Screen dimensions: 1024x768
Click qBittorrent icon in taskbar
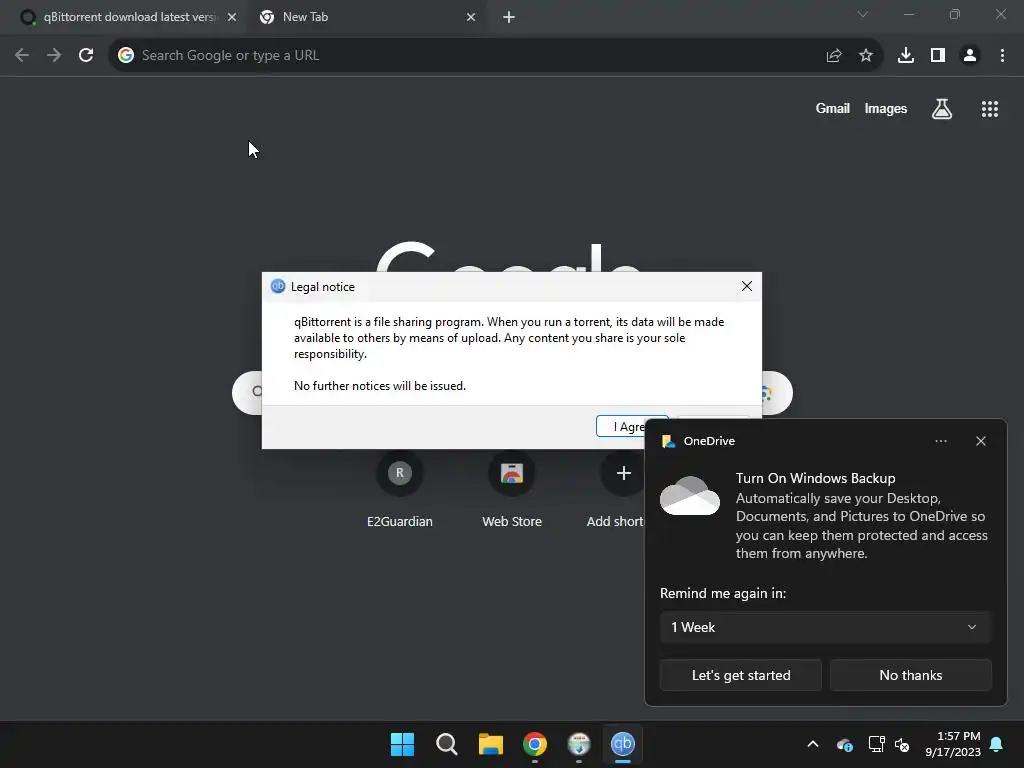(622, 744)
